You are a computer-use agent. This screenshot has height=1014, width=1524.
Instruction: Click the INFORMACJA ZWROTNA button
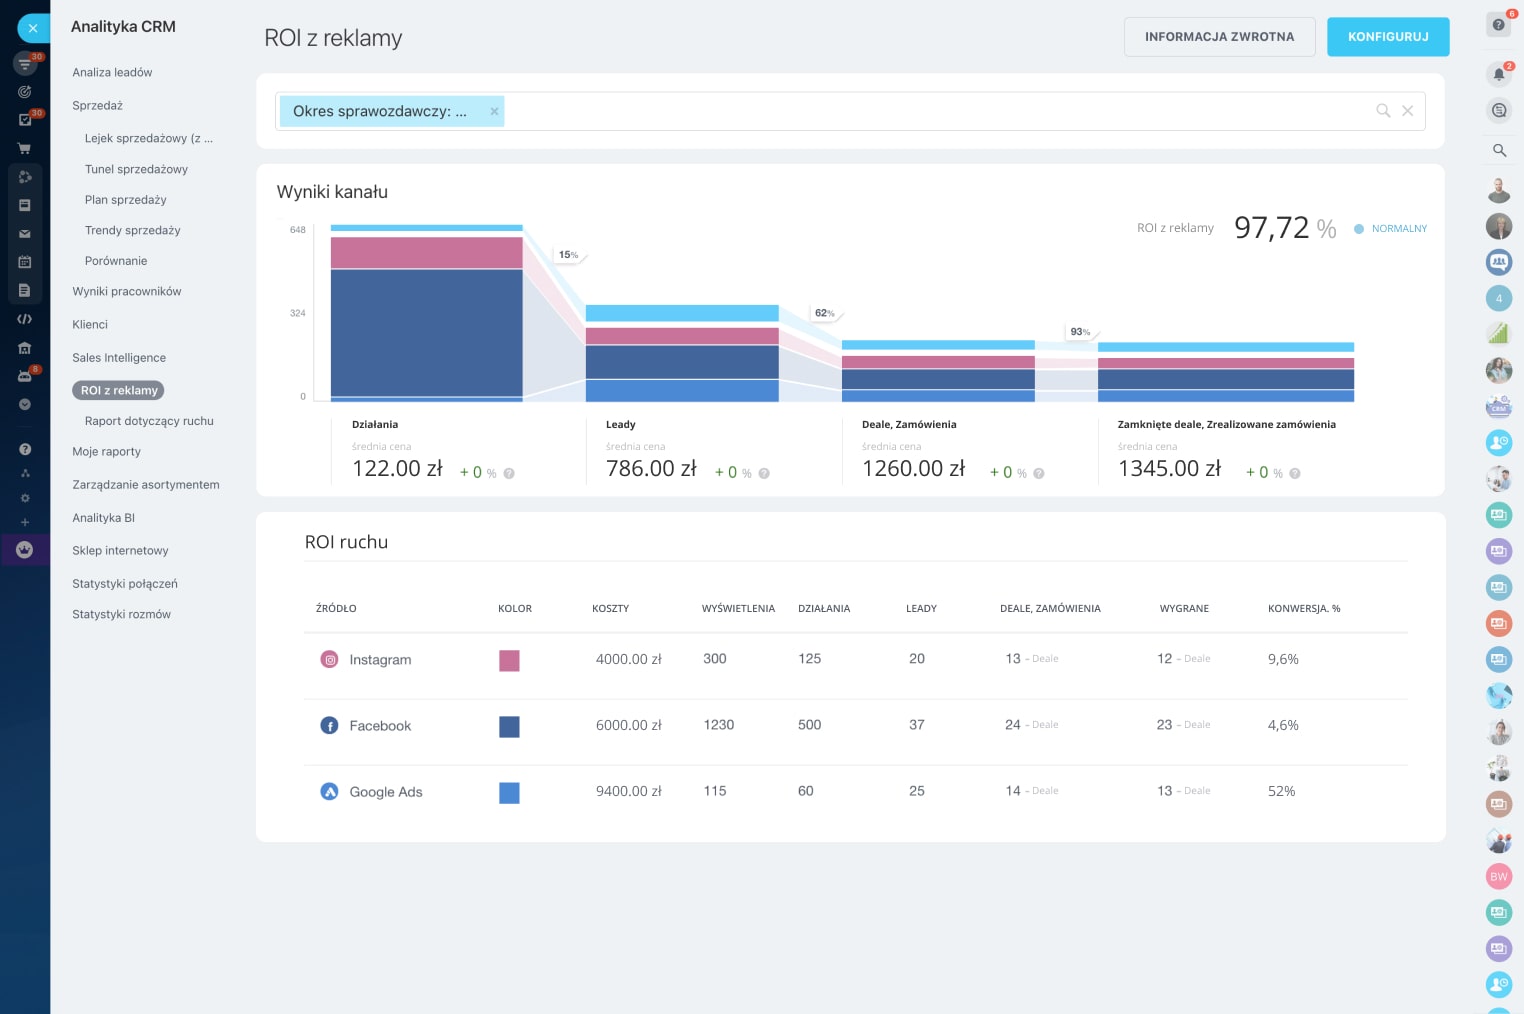click(x=1219, y=37)
